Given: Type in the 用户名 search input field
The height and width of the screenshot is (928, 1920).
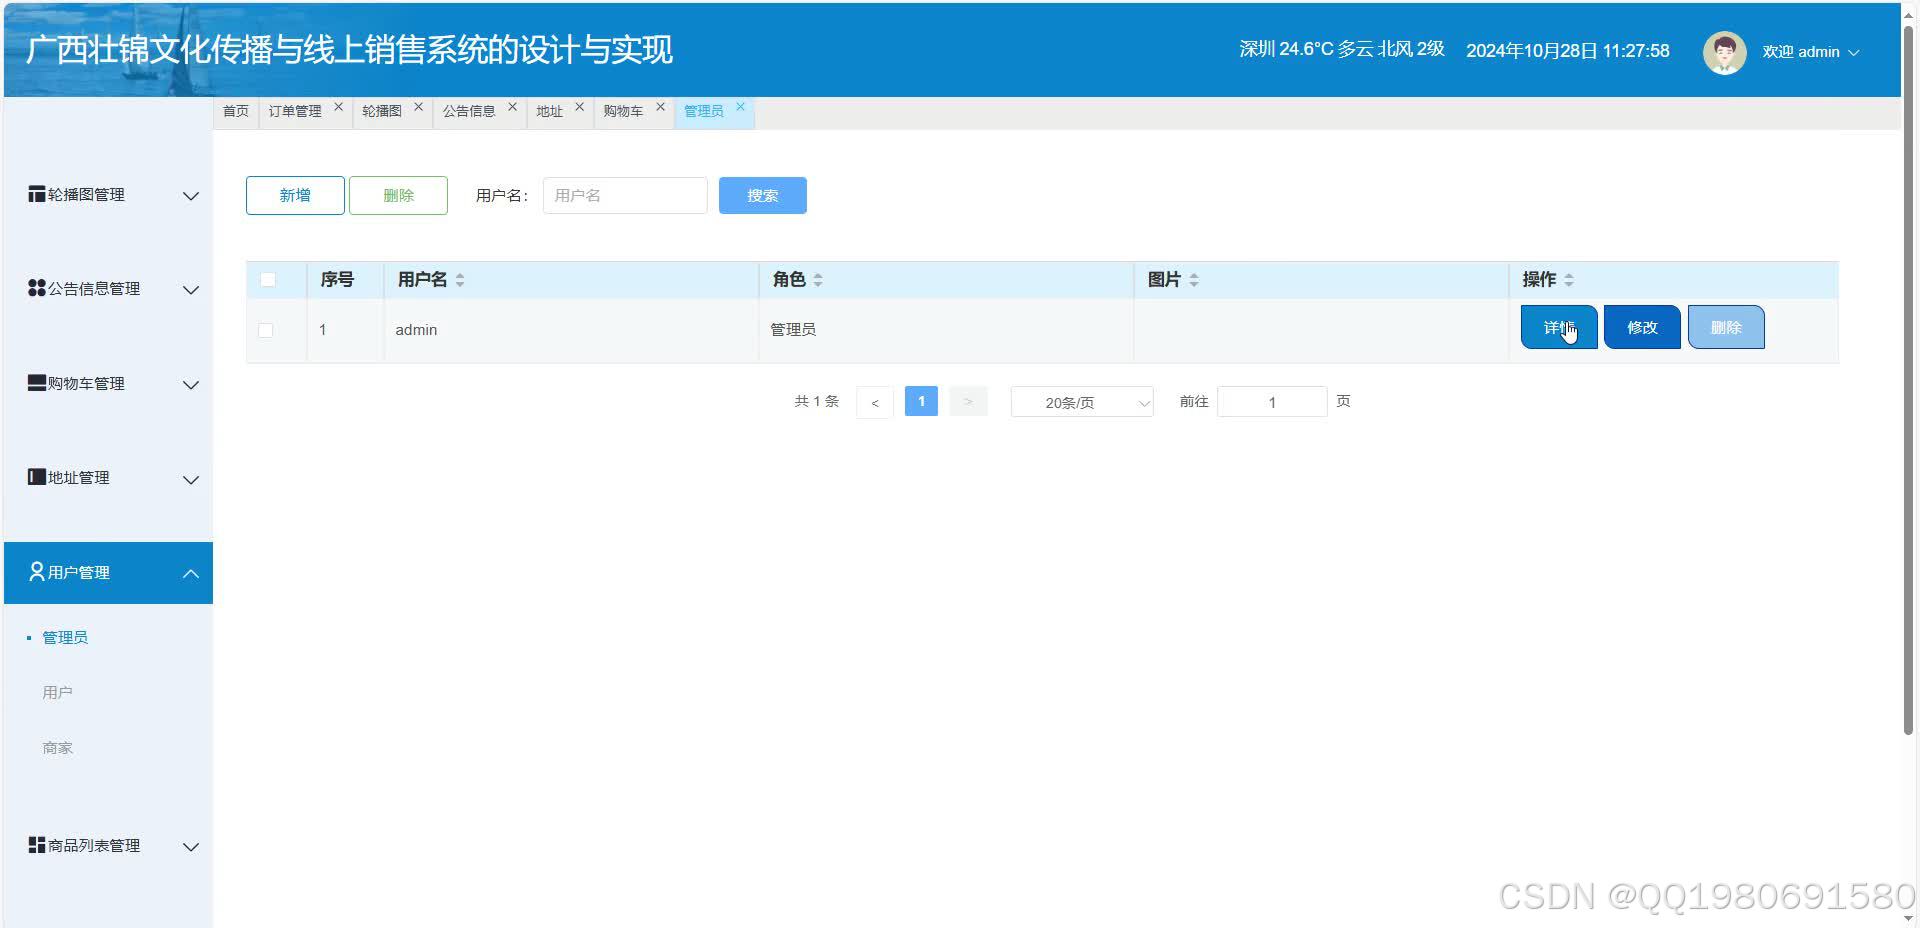Looking at the screenshot, I should click(624, 195).
